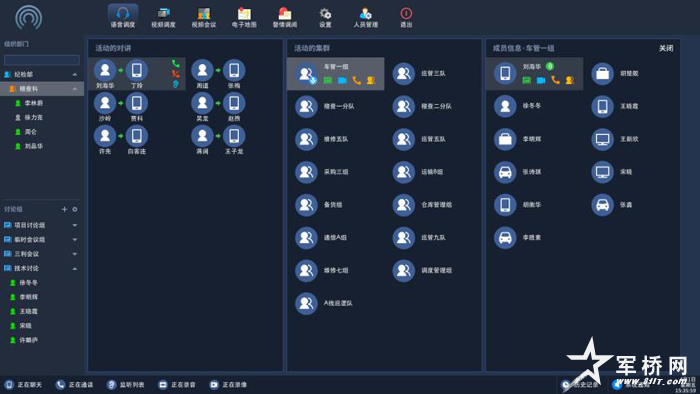Click the department search input field

(42, 60)
